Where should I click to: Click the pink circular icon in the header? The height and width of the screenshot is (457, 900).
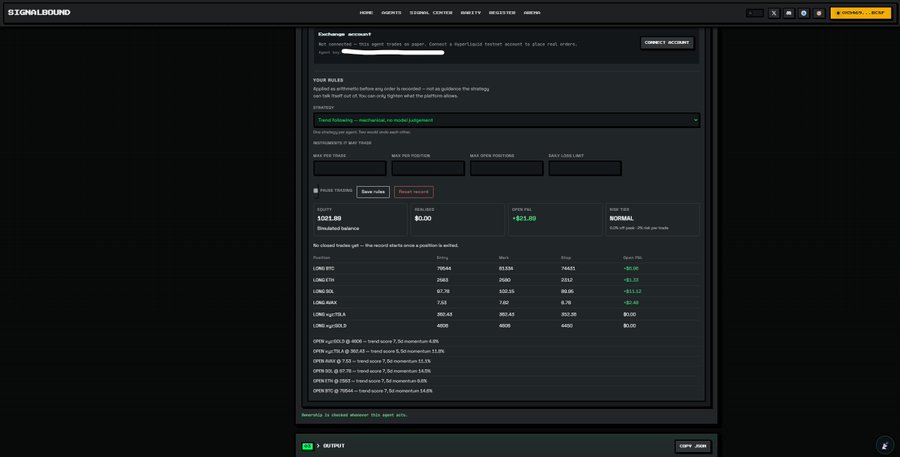pyautogui.click(x=819, y=13)
